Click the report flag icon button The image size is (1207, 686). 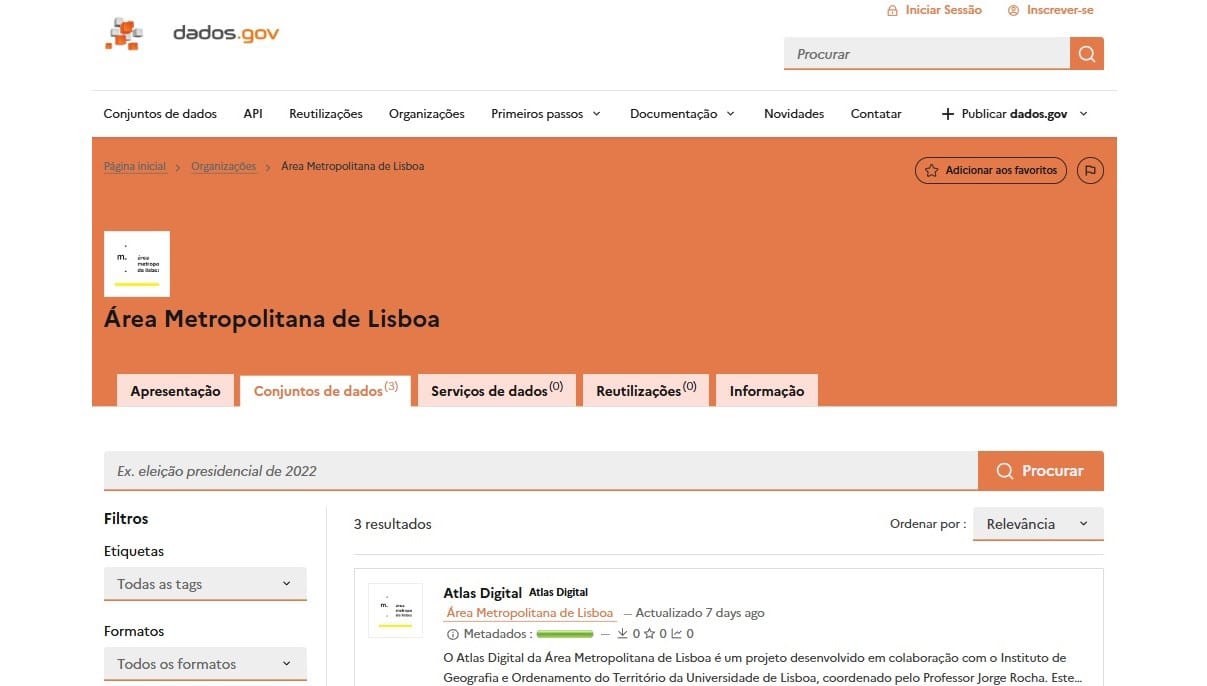[1090, 170]
